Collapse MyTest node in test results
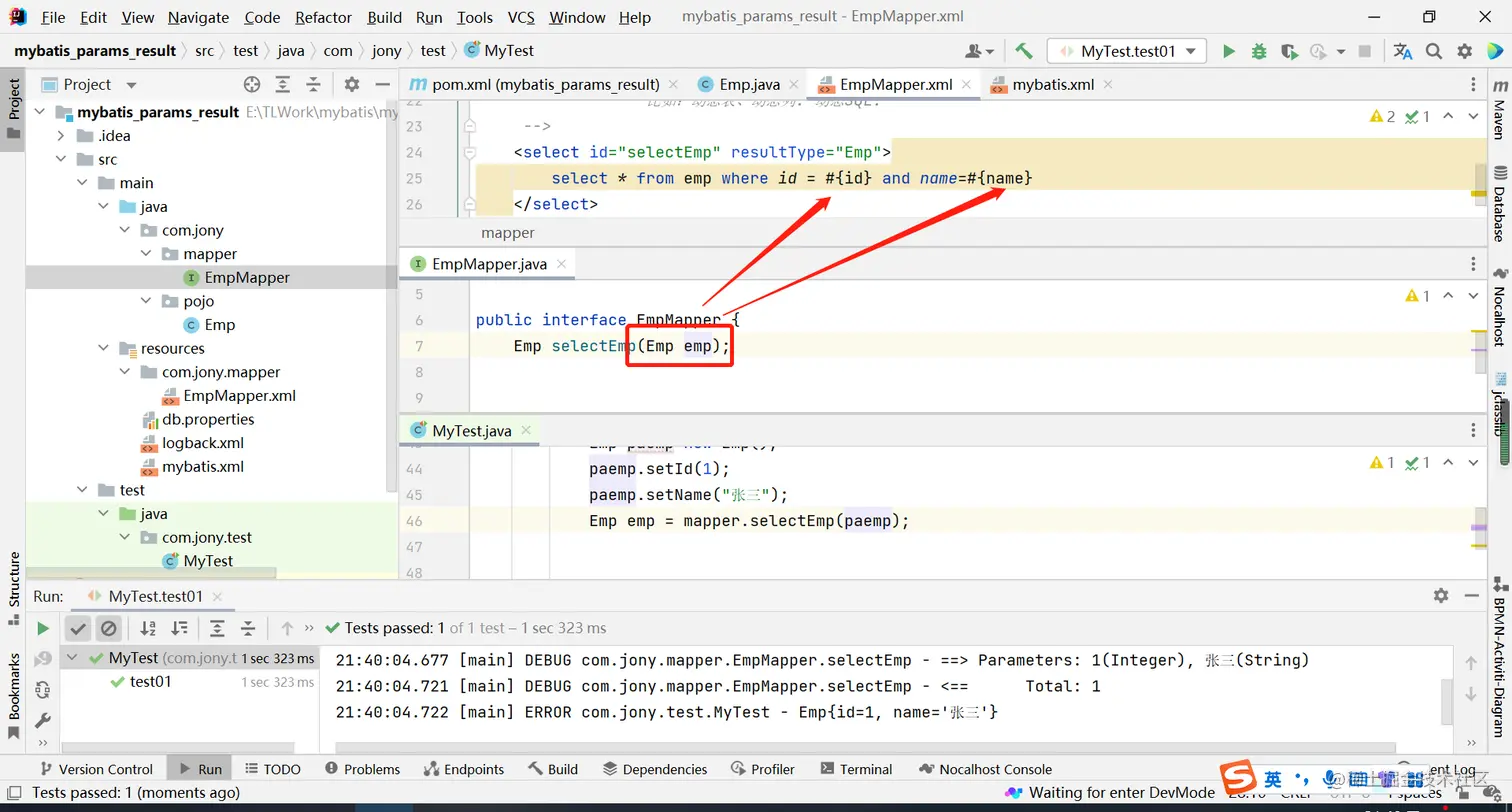 pyautogui.click(x=74, y=658)
